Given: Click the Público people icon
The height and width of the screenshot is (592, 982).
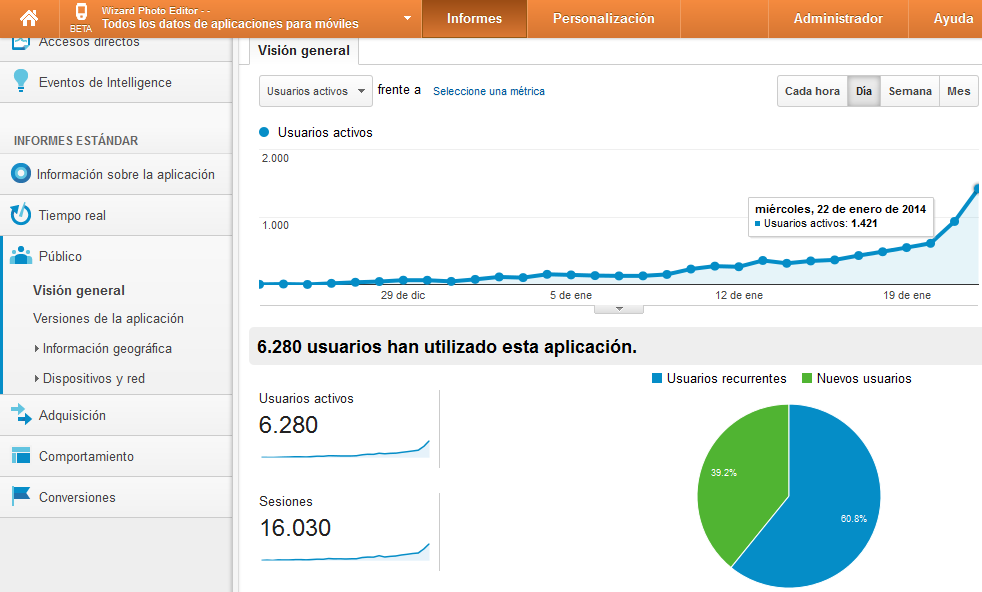Looking at the screenshot, I should point(21,256).
